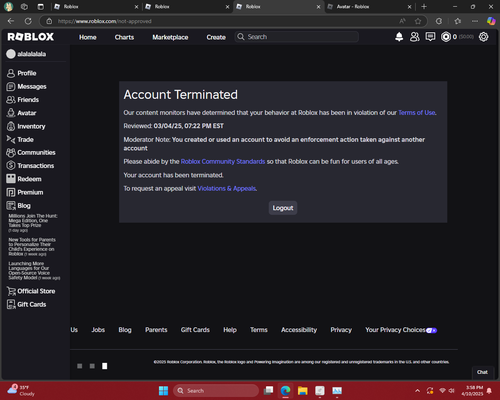
Task: Open Premium in the sidebar
Action: tap(25, 192)
